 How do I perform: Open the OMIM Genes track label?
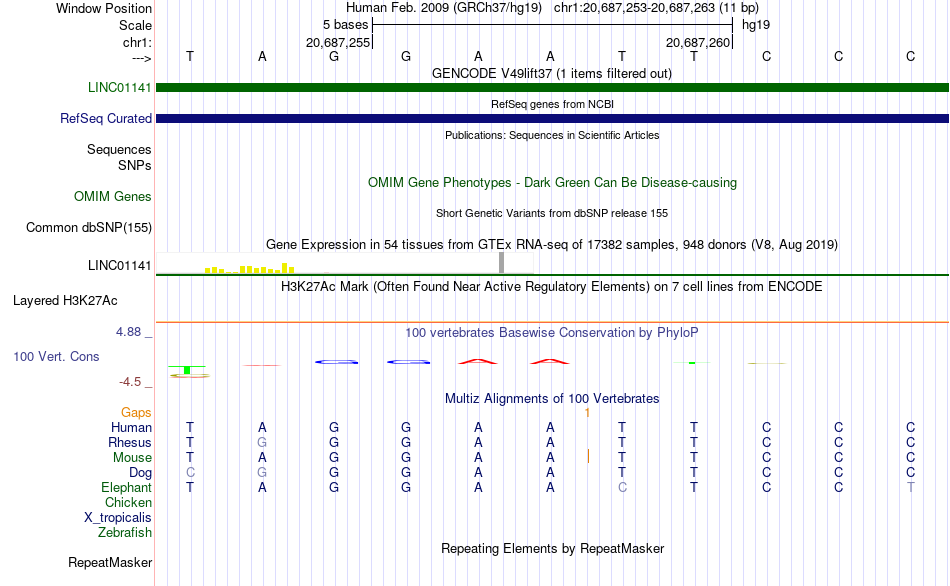112,196
